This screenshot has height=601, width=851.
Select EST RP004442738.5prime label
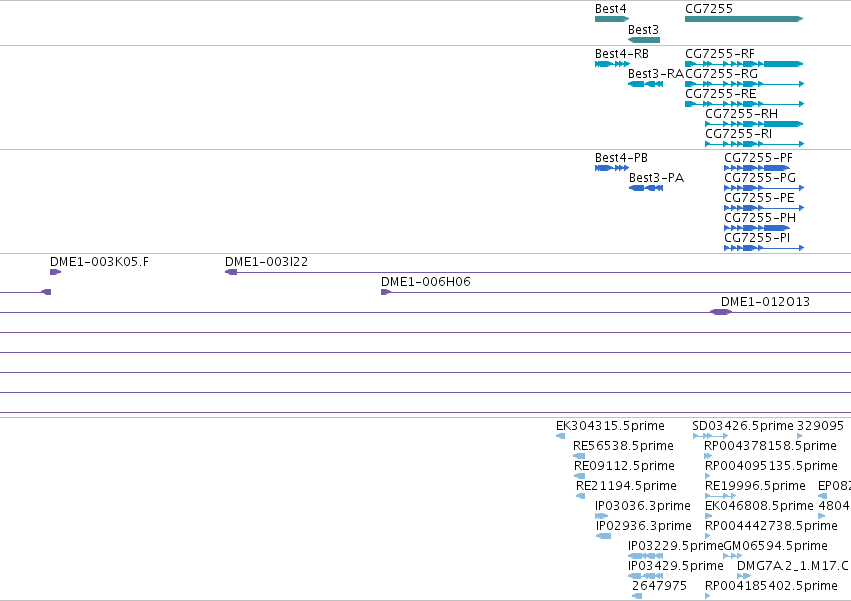771,527
